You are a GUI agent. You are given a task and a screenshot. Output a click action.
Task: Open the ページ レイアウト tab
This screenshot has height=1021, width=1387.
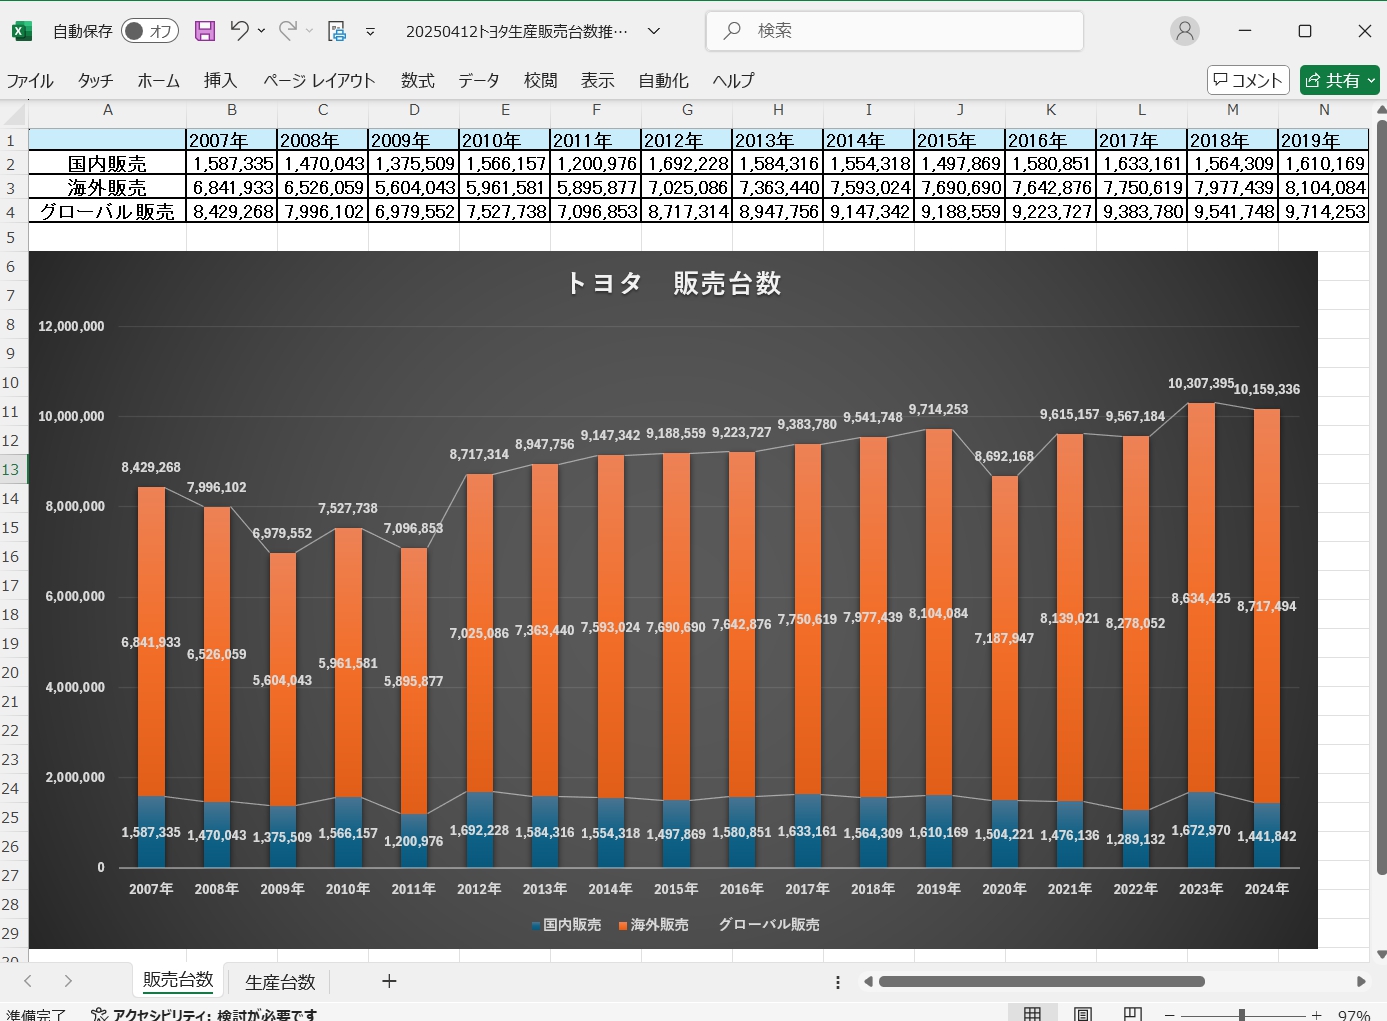319,81
